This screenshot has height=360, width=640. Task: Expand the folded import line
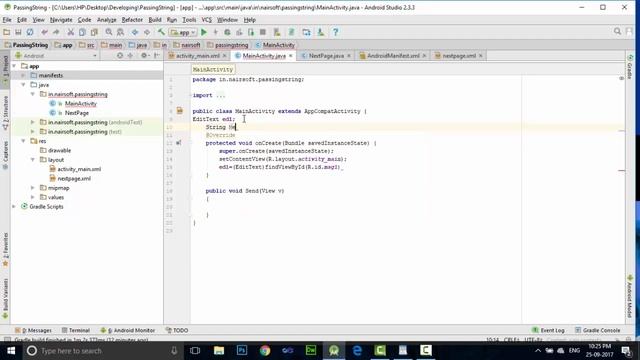(x=221, y=96)
